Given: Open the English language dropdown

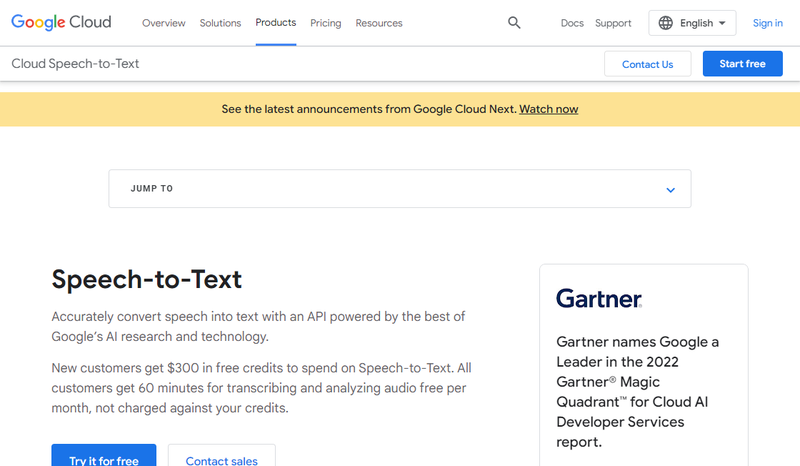Looking at the screenshot, I should point(692,23).
